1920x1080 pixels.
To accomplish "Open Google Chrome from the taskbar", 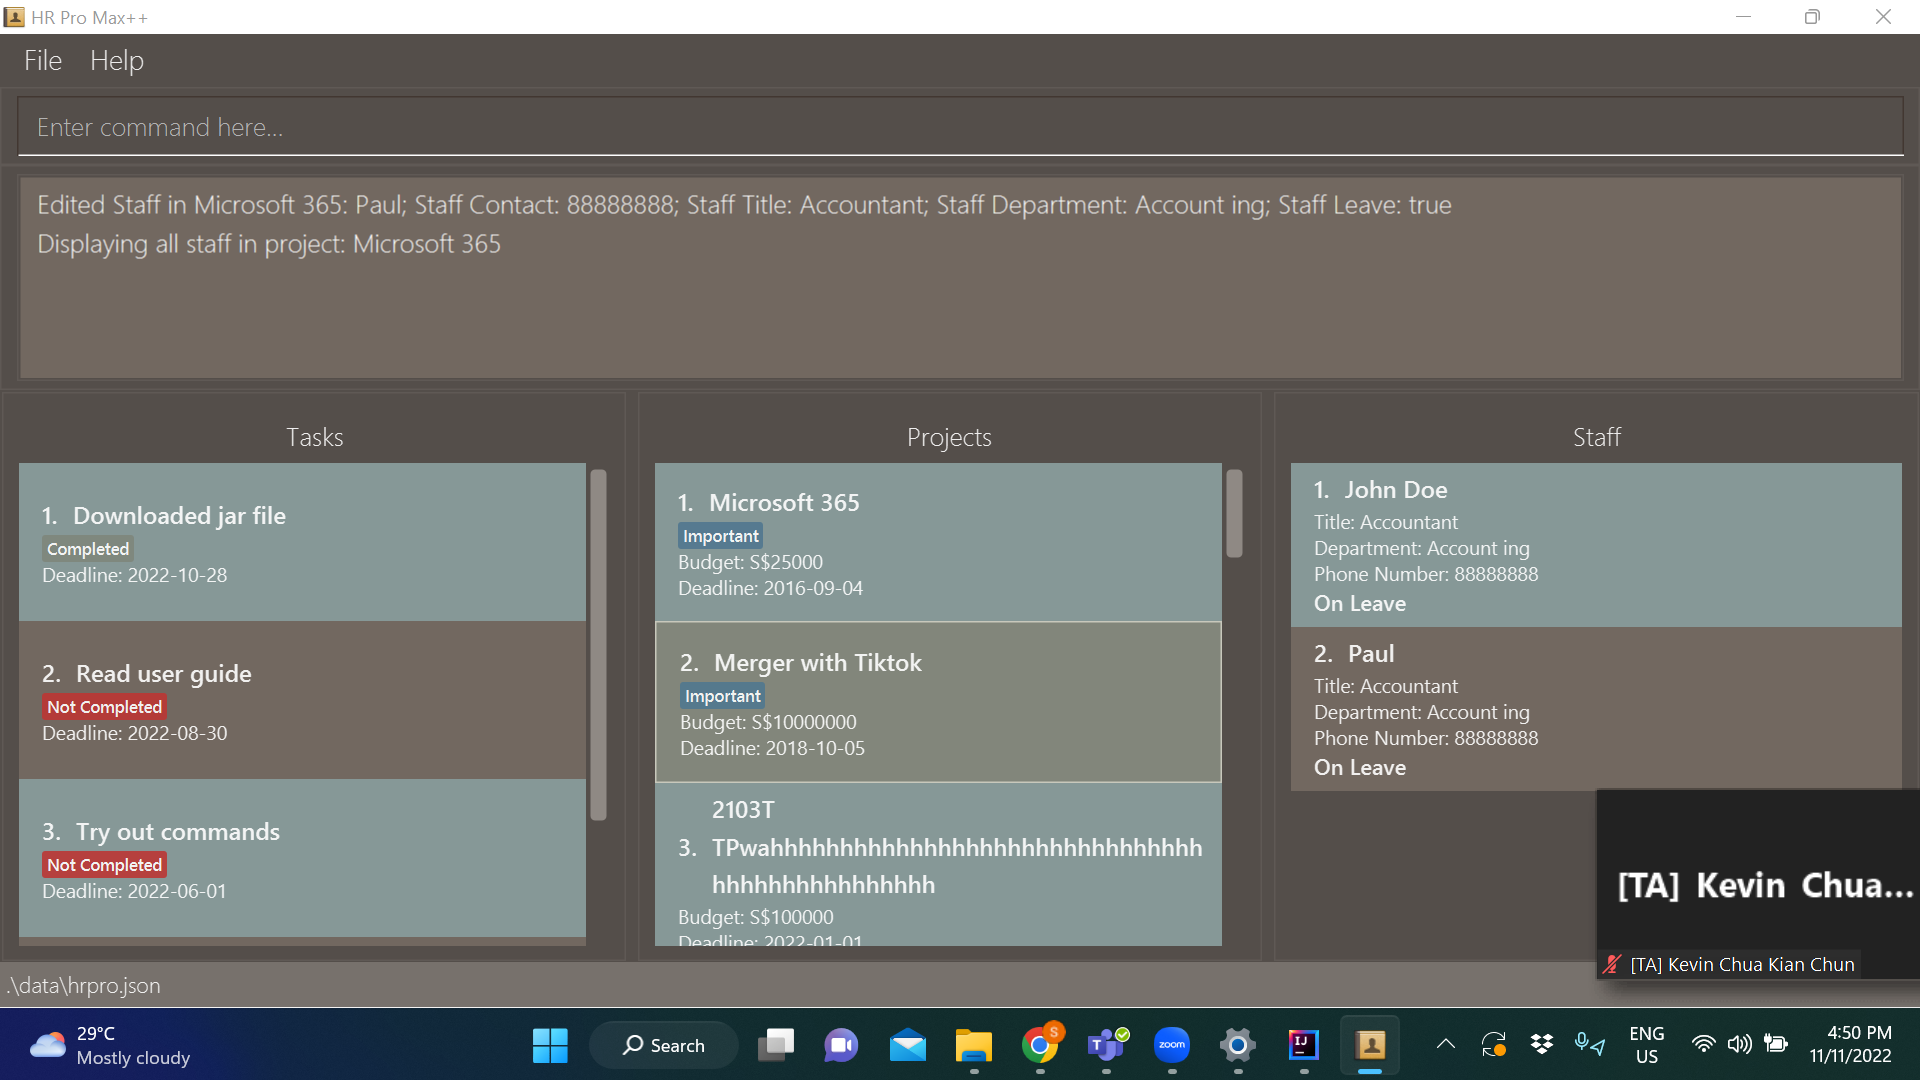I will pos(1040,1045).
